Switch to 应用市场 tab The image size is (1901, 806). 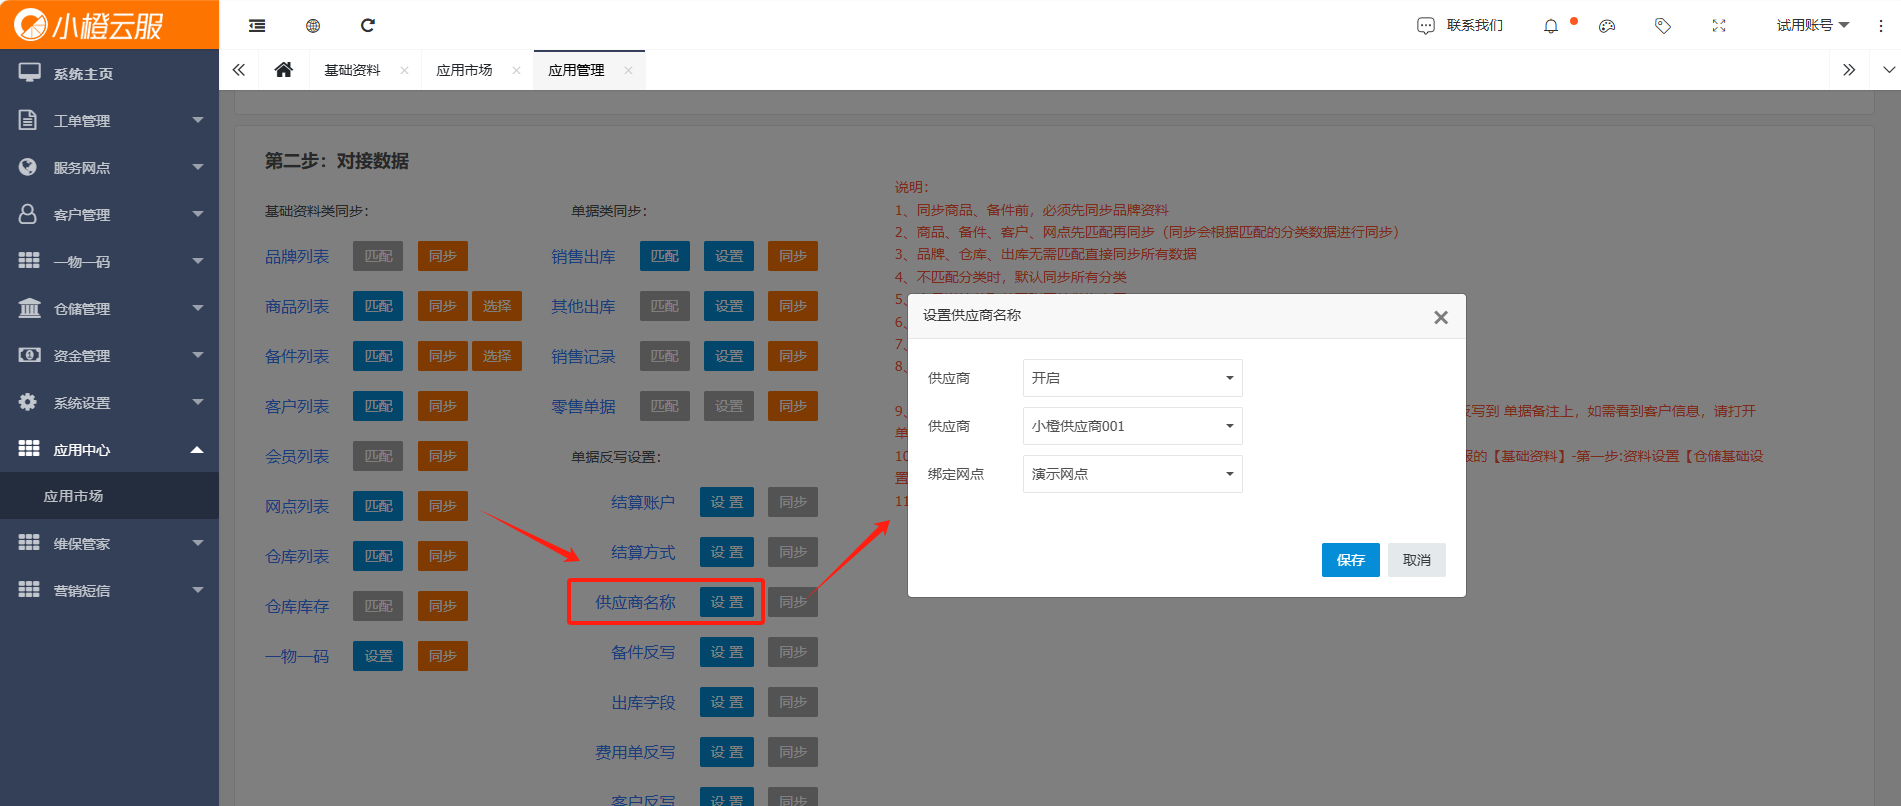coord(464,70)
